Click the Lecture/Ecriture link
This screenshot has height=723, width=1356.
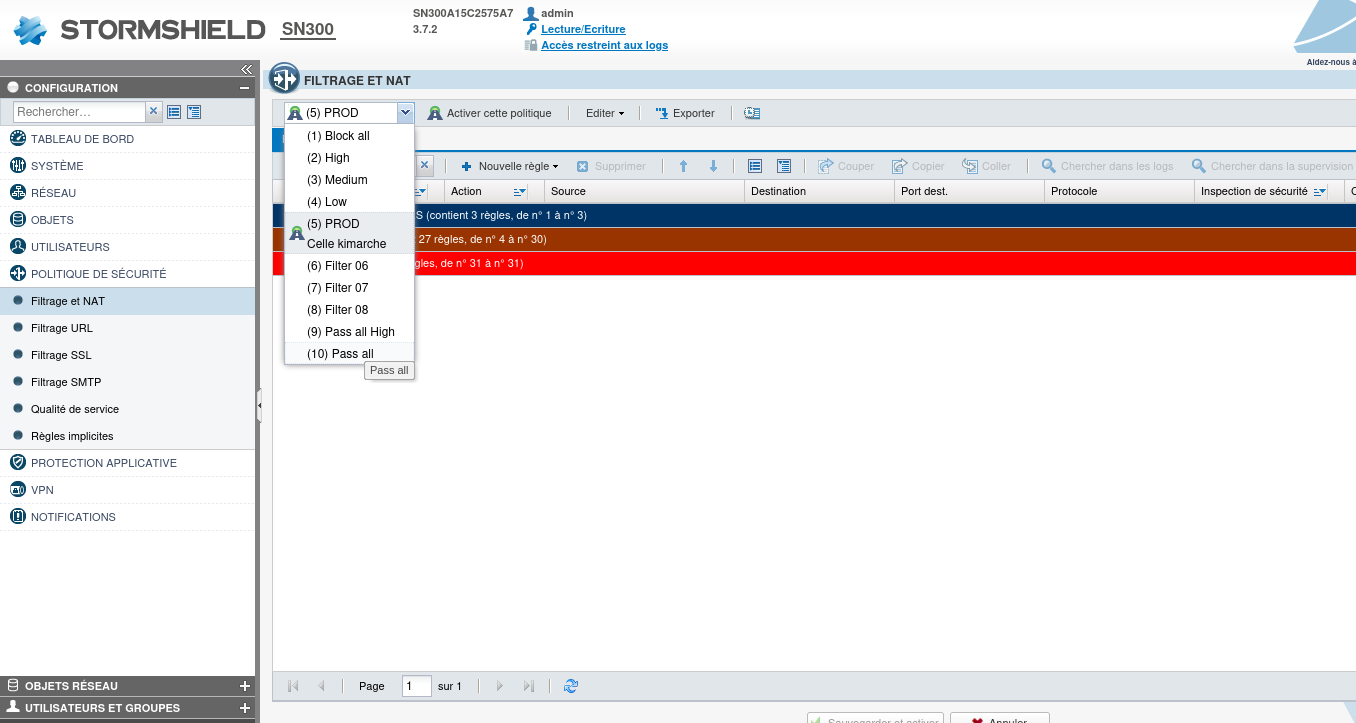tap(583, 30)
